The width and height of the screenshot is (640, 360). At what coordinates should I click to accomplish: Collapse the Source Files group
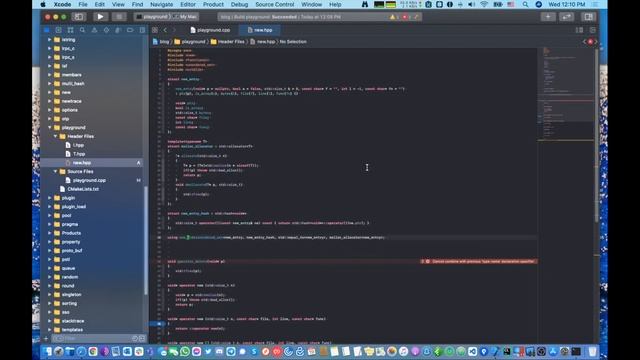[x=56, y=171]
